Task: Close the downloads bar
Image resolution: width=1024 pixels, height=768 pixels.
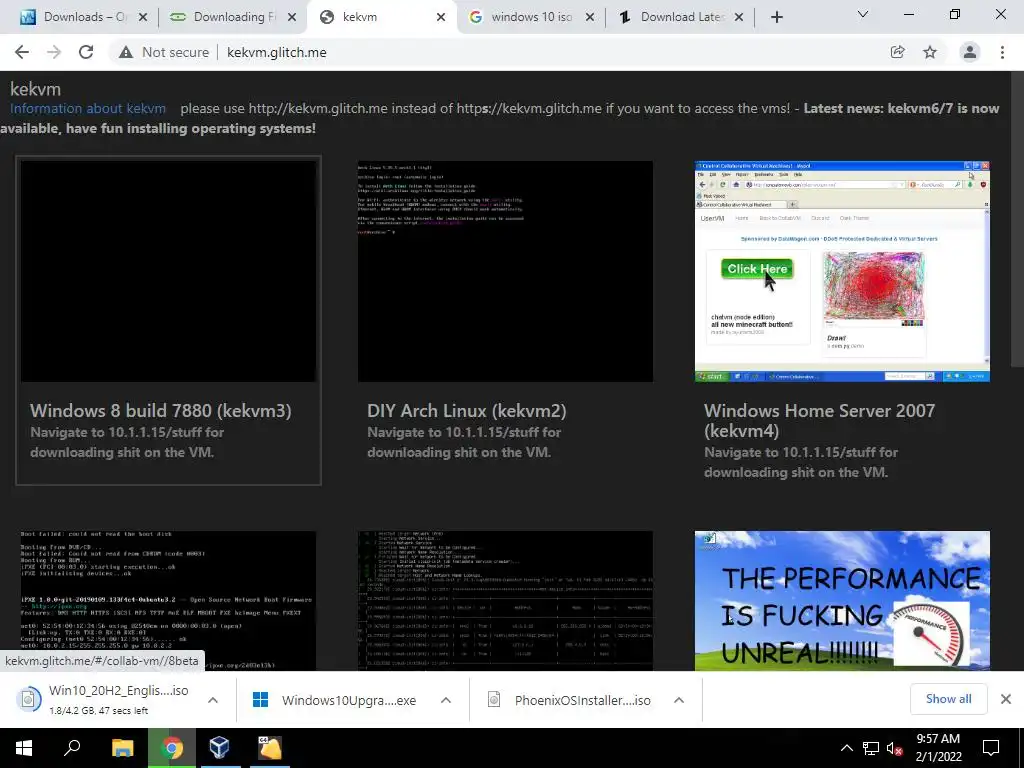Action: click(x=1006, y=699)
